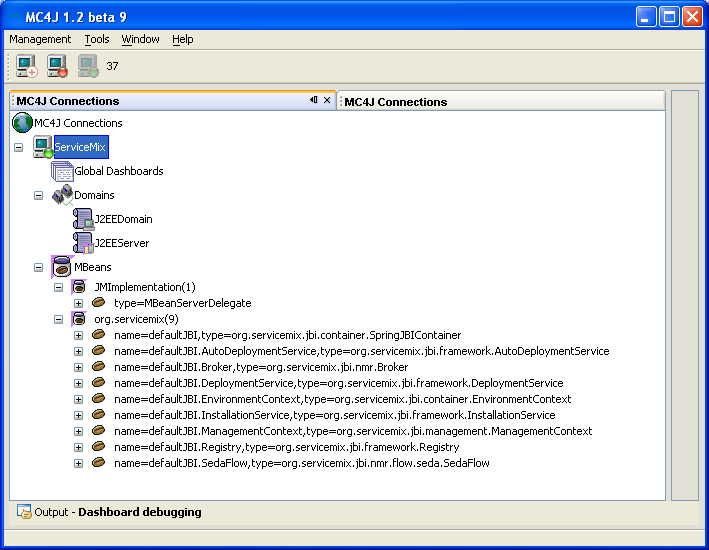Image resolution: width=709 pixels, height=550 pixels.
Task: Click the disconnect server toolbar icon with red dot
Action: (57, 66)
